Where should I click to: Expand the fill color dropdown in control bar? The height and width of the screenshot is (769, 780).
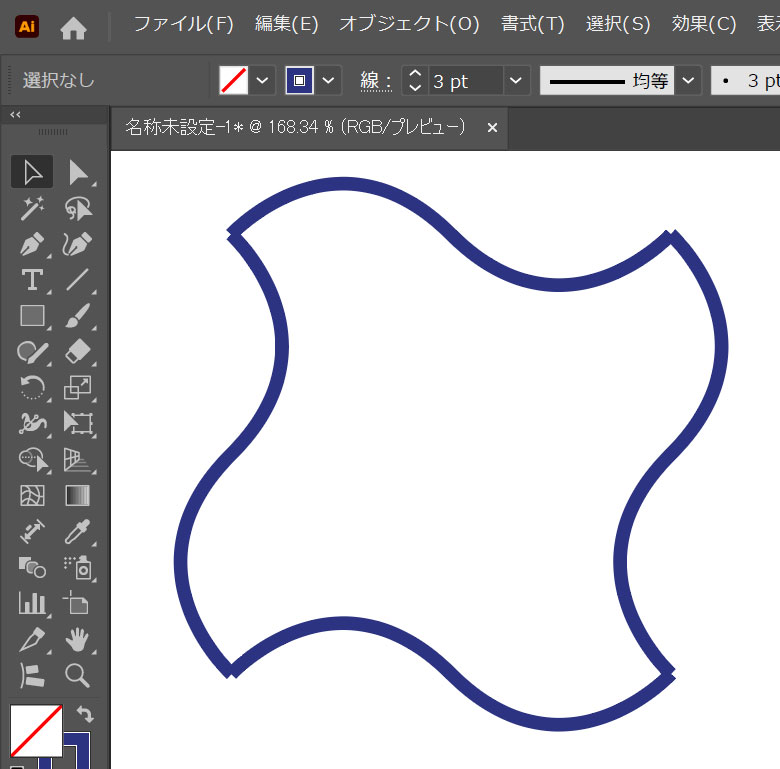coord(262,80)
